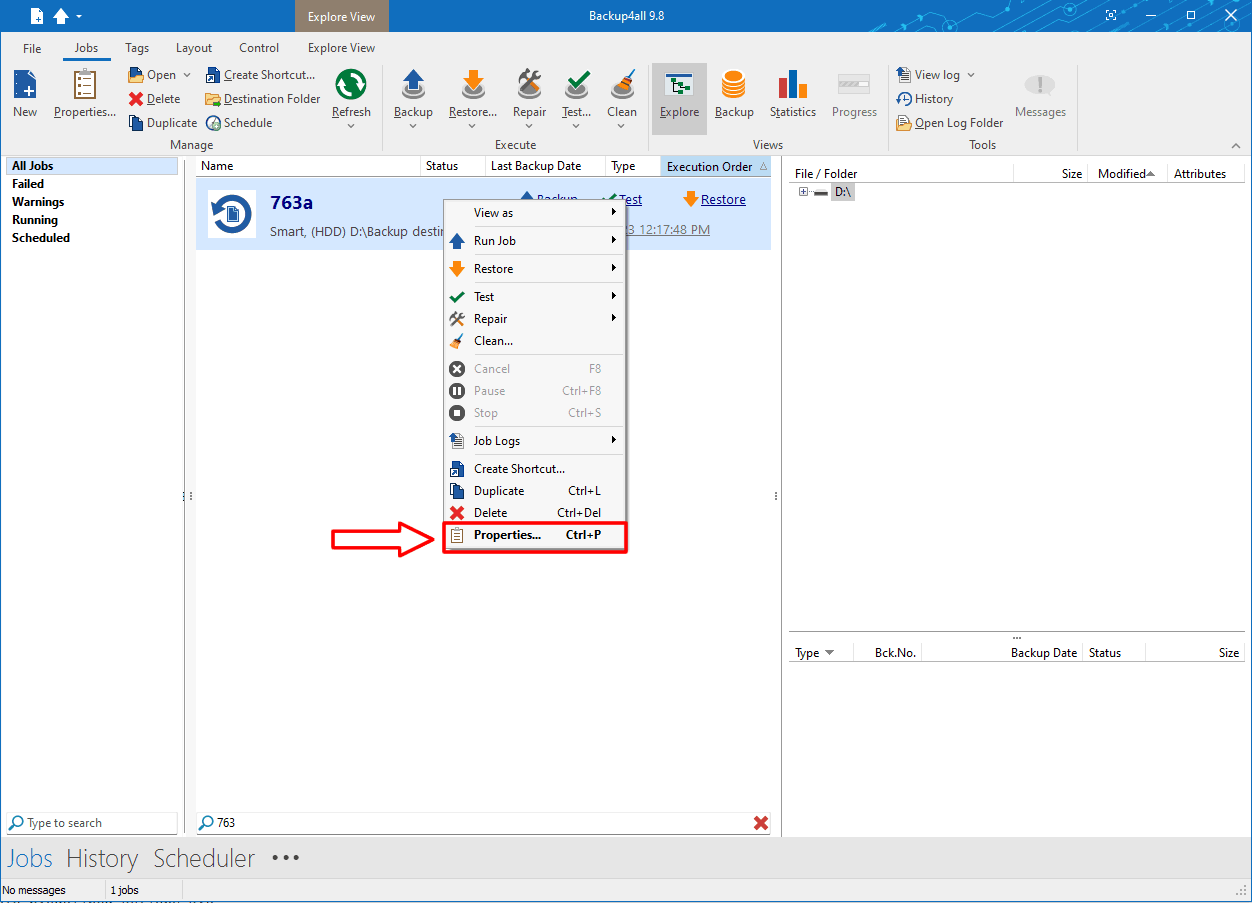
Task: Open the Statistics view
Action: click(x=792, y=95)
